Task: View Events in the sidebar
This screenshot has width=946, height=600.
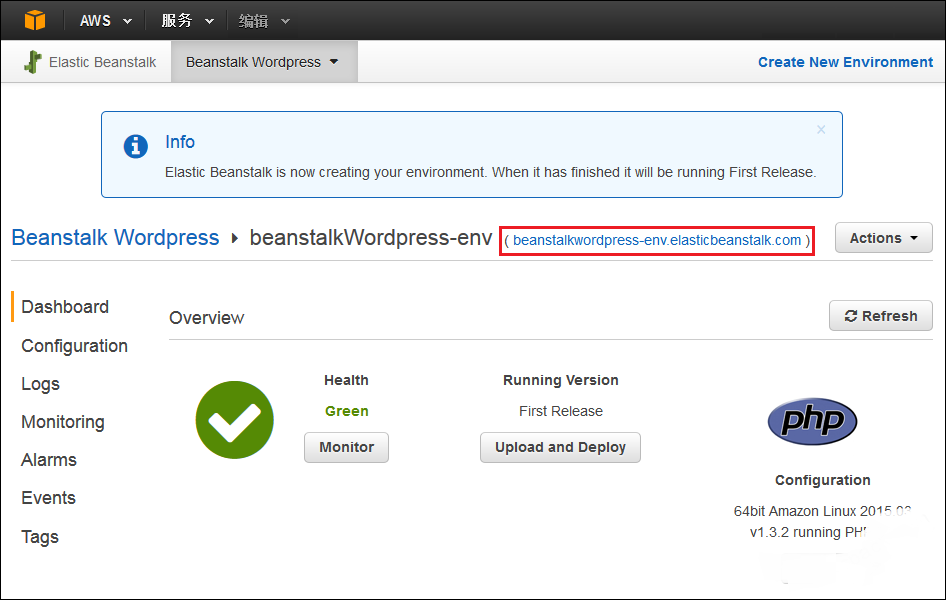Action: [x=49, y=498]
